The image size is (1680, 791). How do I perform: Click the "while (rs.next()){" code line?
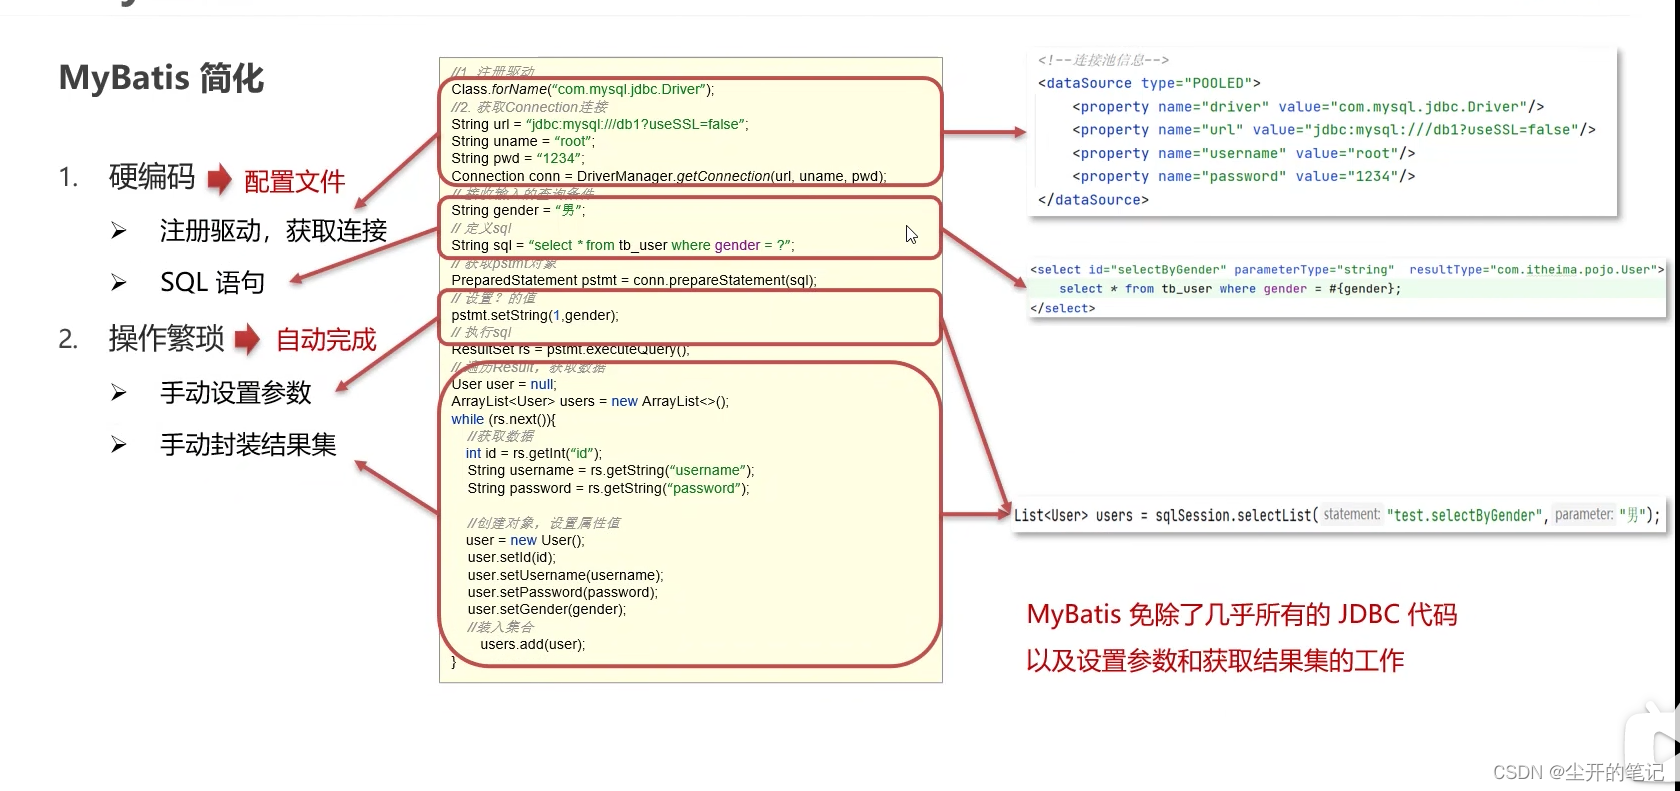tap(503, 419)
